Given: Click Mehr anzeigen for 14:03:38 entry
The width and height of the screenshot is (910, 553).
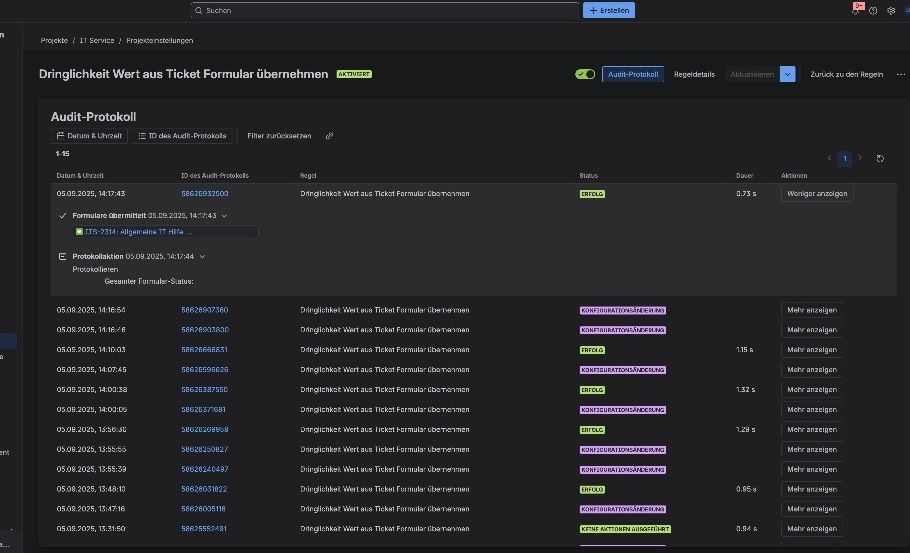Looking at the screenshot, I should point(811,389).
